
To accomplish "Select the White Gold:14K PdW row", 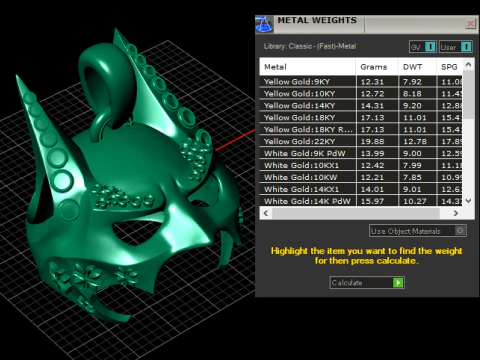I will pyautogui.click(x=361, y=201).
